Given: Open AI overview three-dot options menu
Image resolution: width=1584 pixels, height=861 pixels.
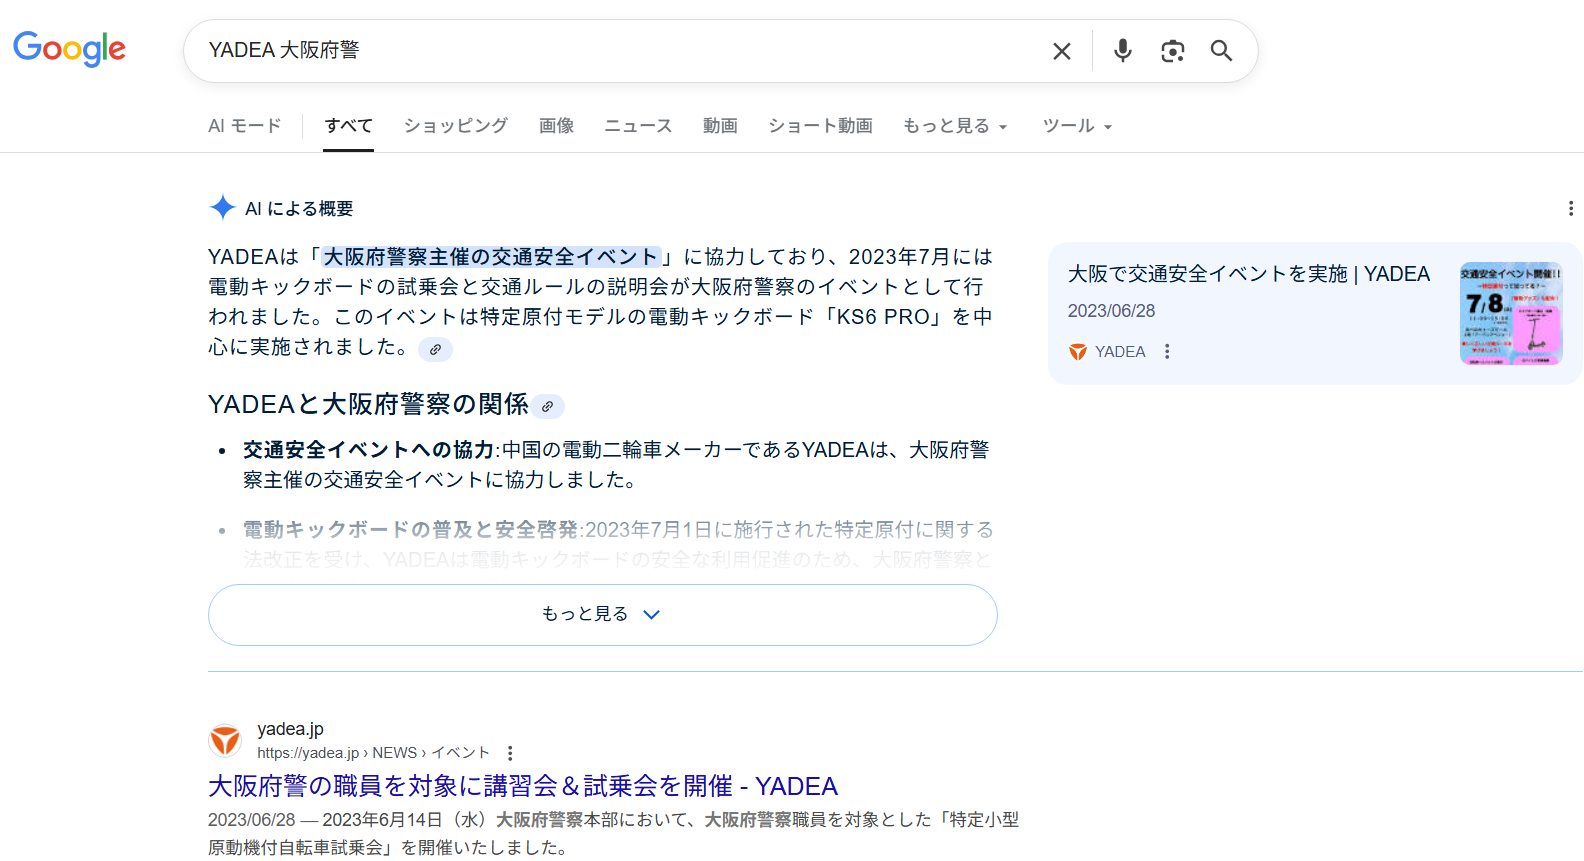Looking at the screenshot, I should coord(1570,208).
